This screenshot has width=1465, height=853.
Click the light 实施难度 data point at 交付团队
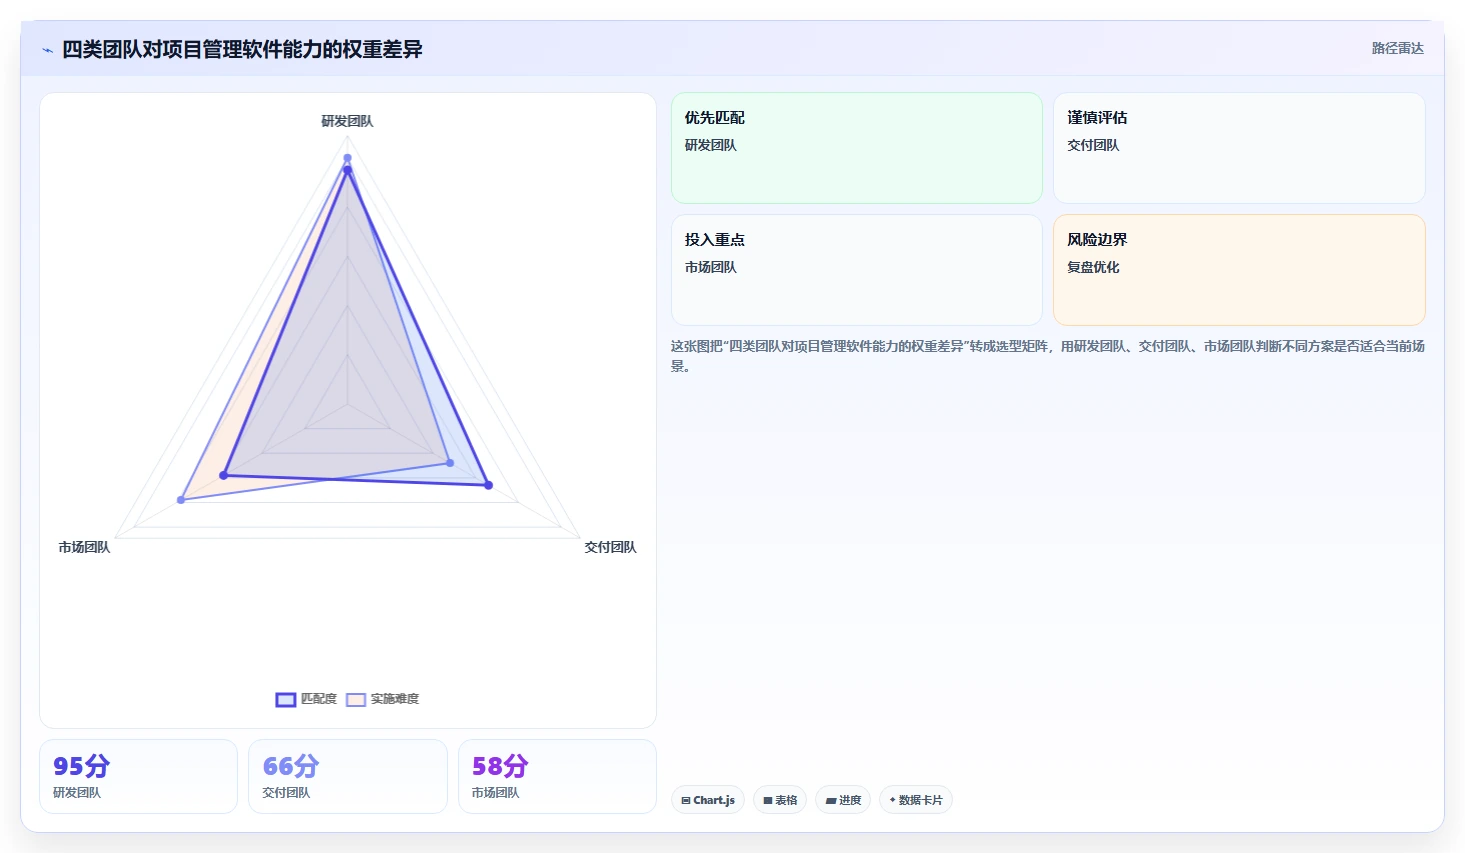pos(450,463)
